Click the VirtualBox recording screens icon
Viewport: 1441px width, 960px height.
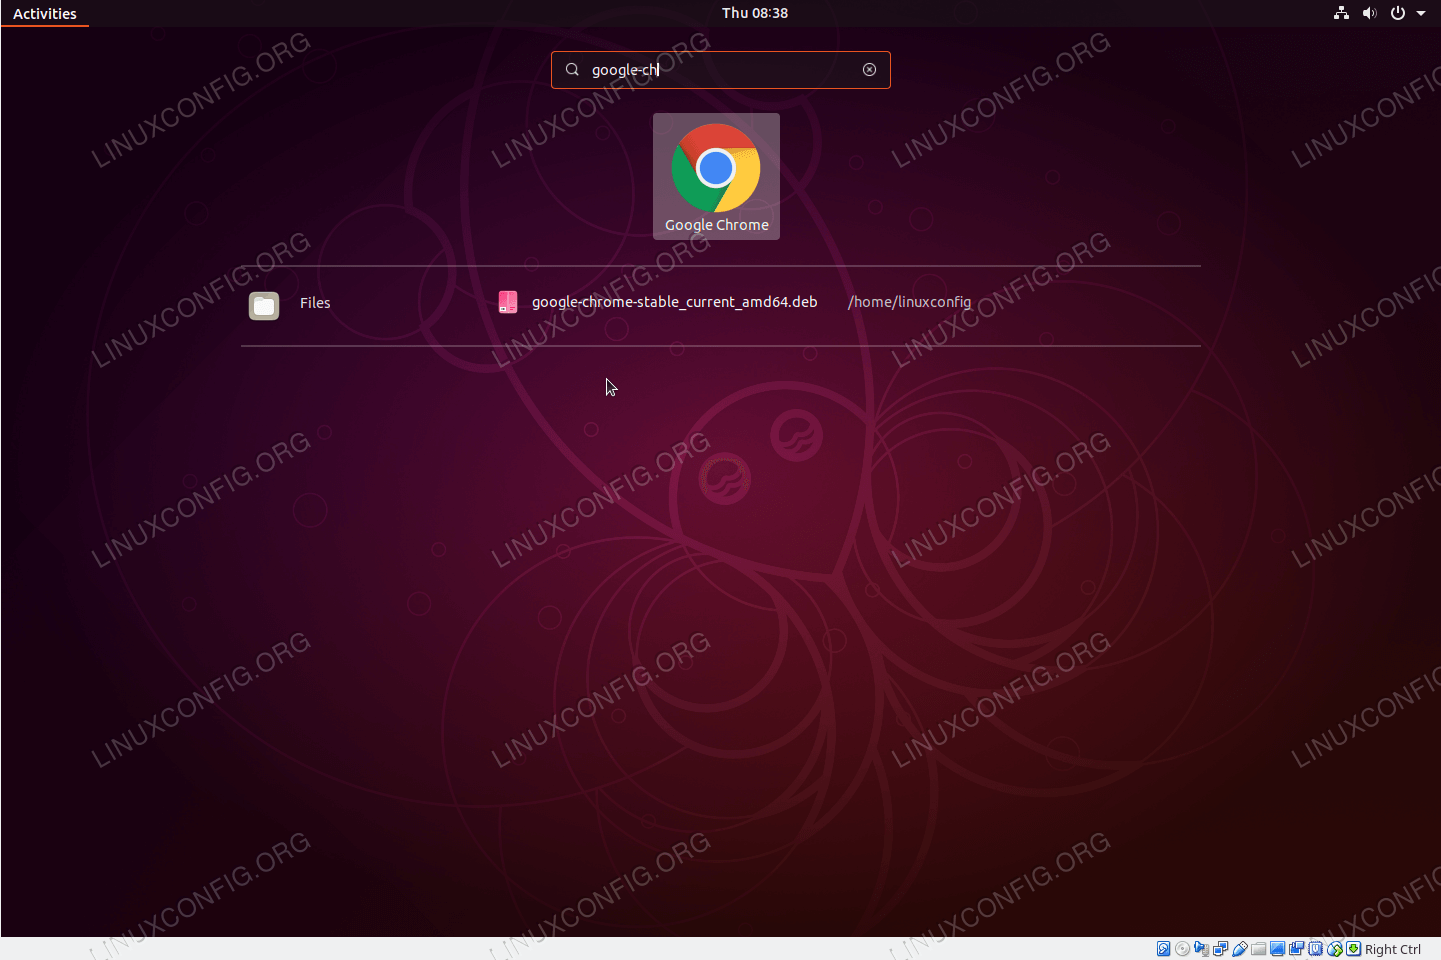pos(1296,949)
